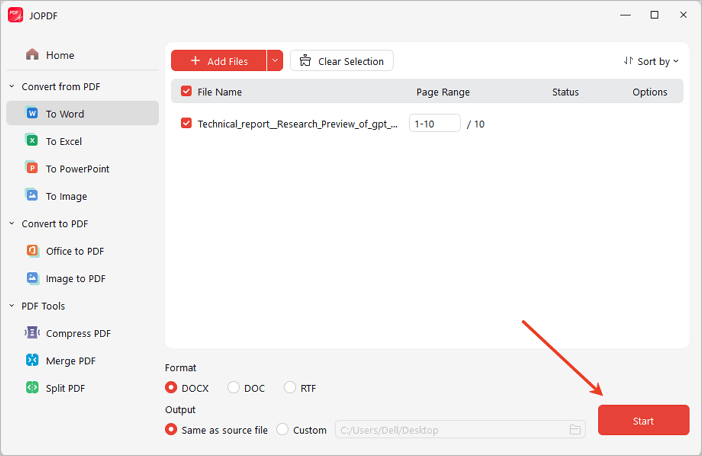Open Split PDF tool
702x456 pixels.
pyautogui.click(x=82, y=388)
